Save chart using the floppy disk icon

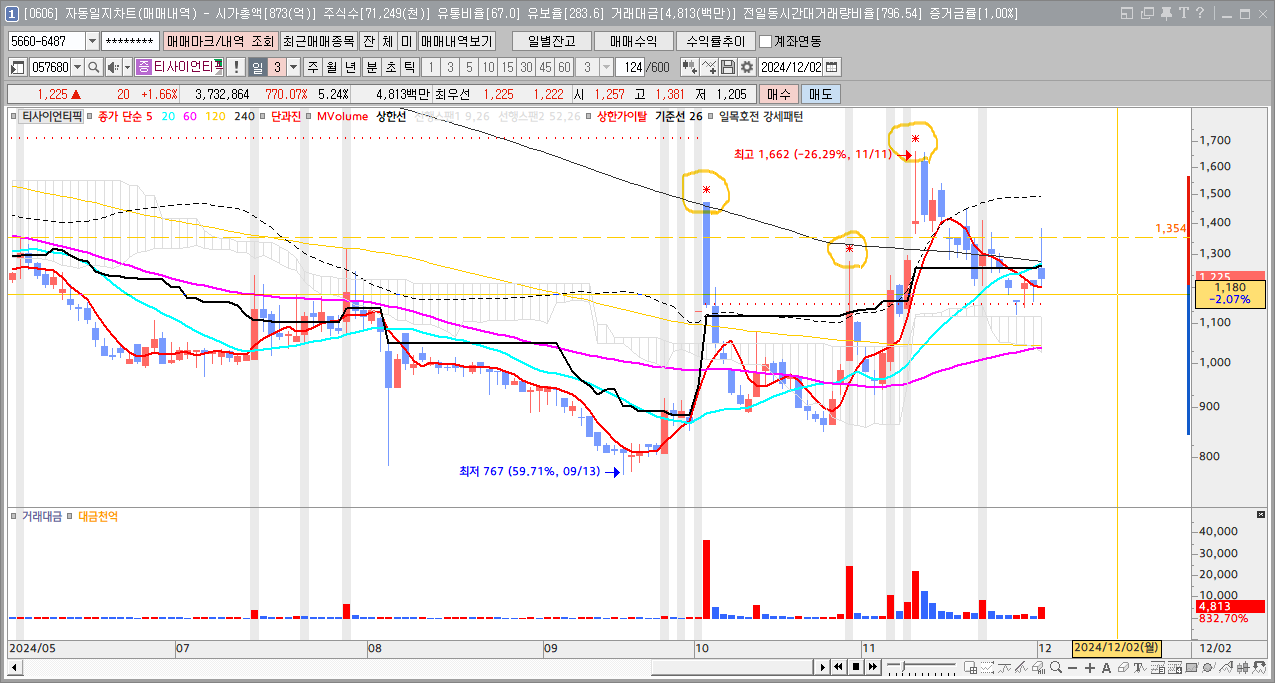click(728, 67)
